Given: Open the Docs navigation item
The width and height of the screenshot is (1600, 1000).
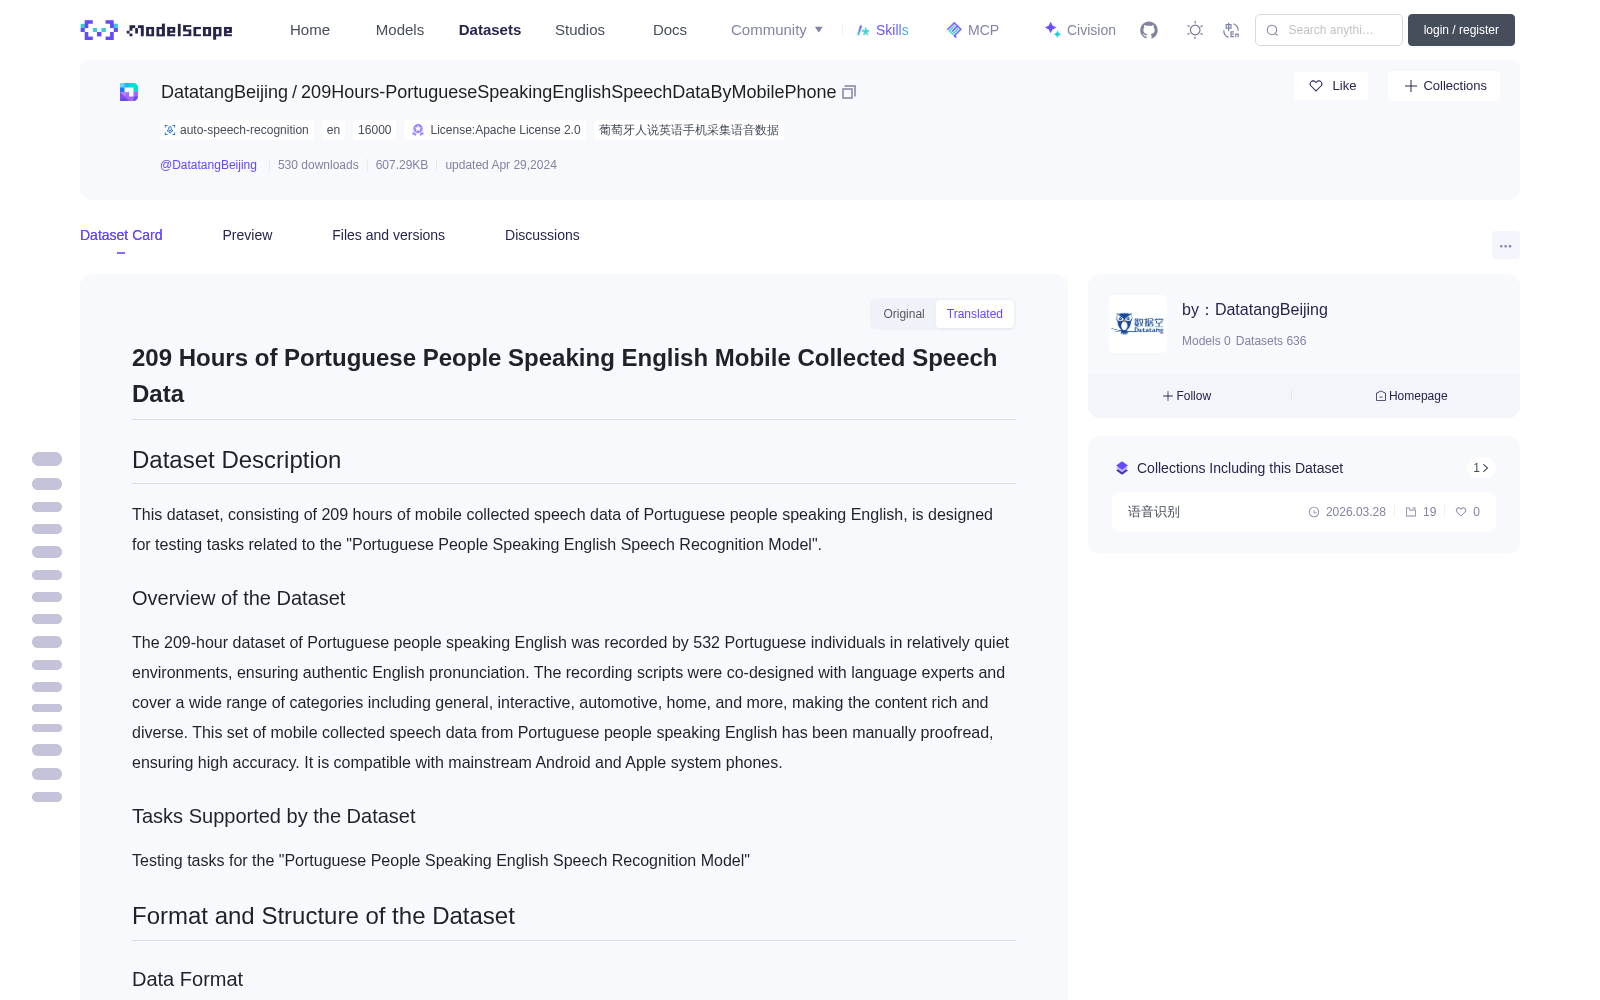Looking at the screenshot, I should (670, 30).
